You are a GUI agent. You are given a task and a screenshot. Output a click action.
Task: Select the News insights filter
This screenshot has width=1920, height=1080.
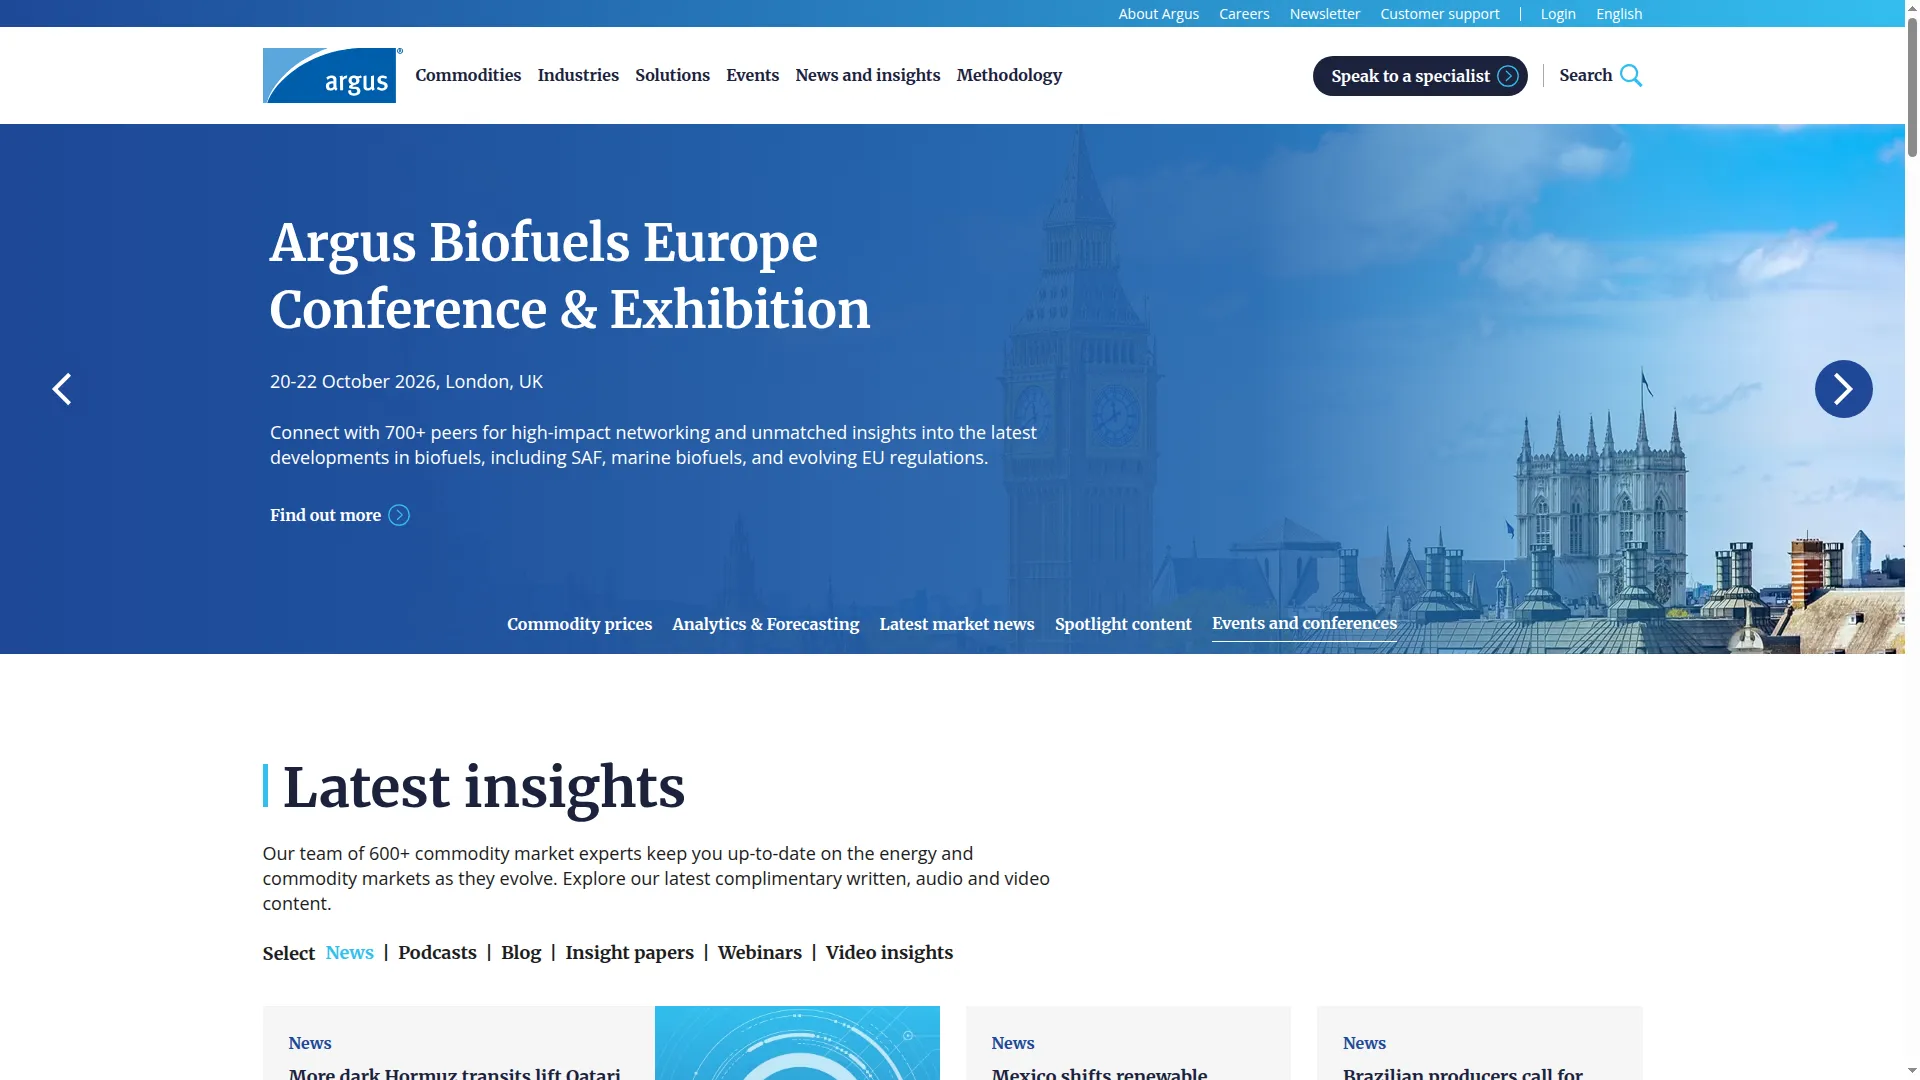pos(350,953)
